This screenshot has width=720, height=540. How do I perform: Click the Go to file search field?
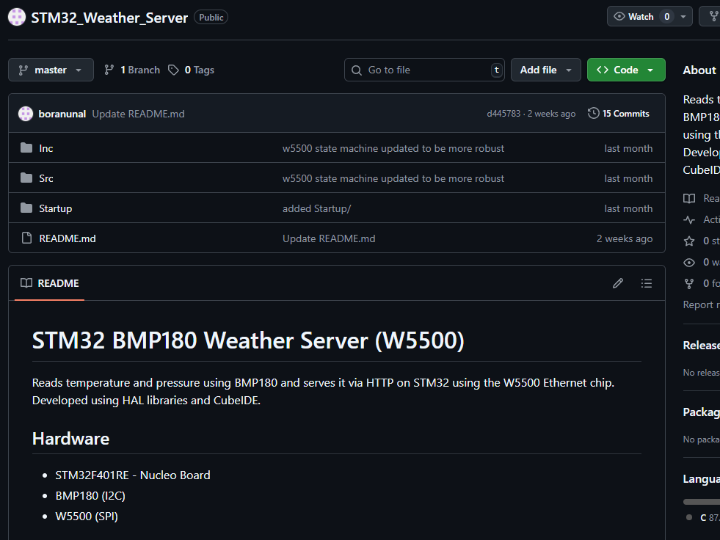click(x=424, y=70)
